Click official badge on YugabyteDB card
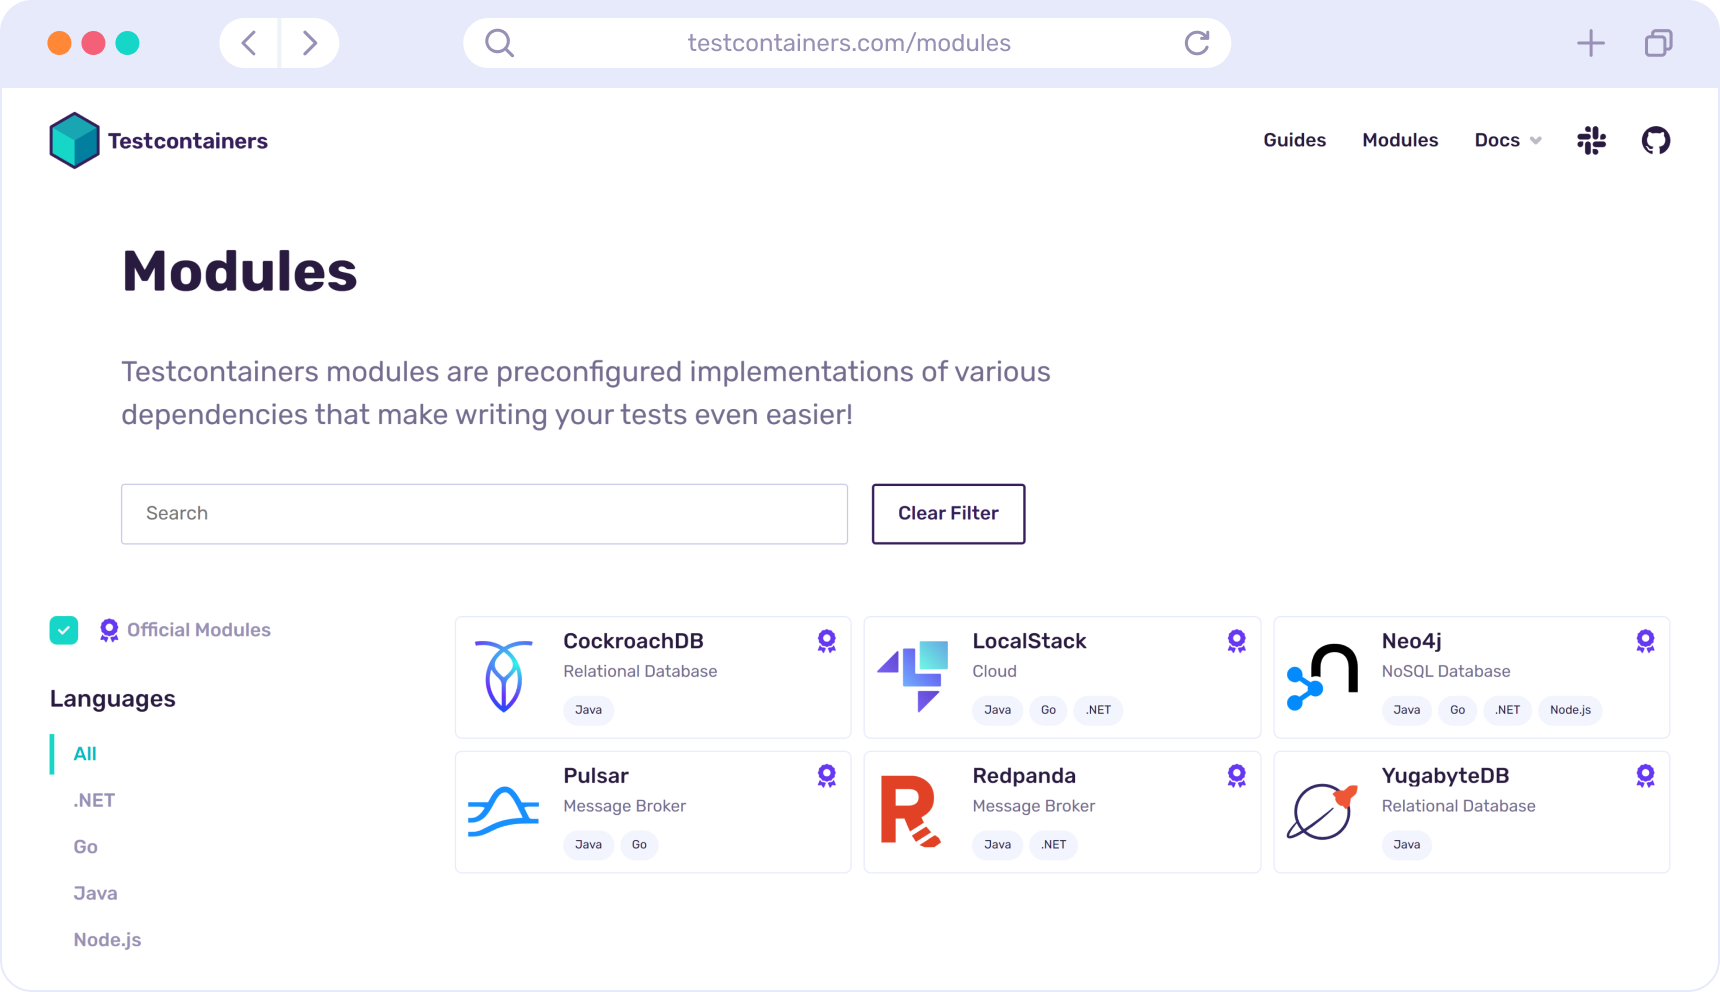This screenshot has width=1720, height=992. click(x=1645, y=776)
